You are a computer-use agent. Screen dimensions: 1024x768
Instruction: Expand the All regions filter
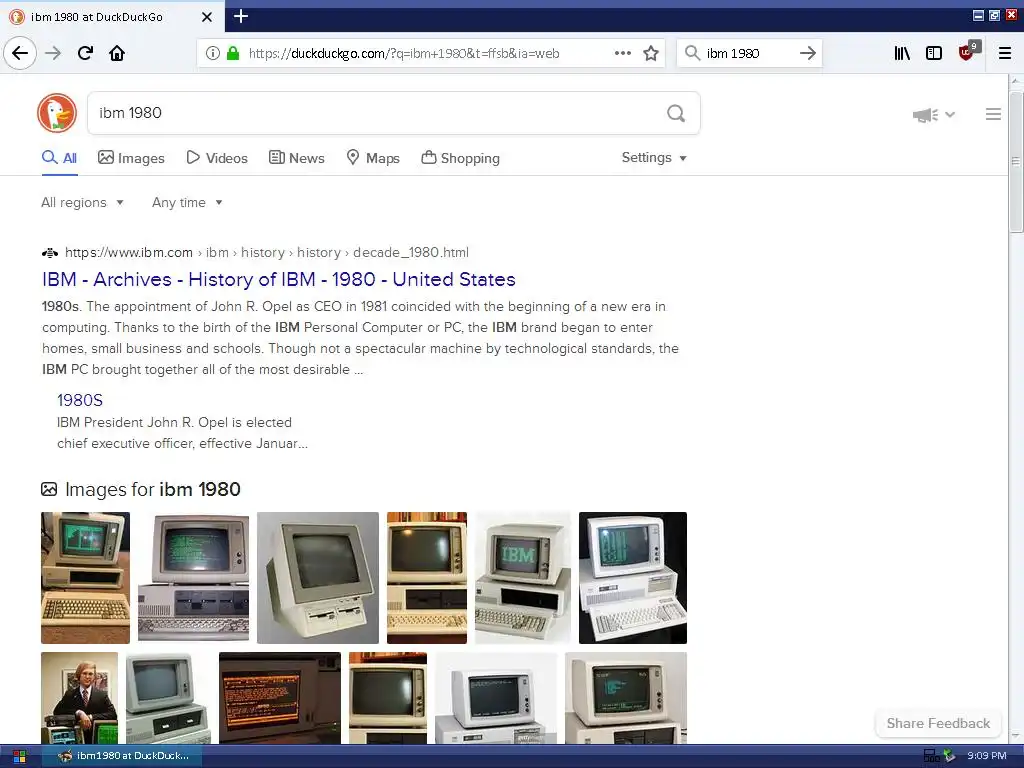click(82, 202)
